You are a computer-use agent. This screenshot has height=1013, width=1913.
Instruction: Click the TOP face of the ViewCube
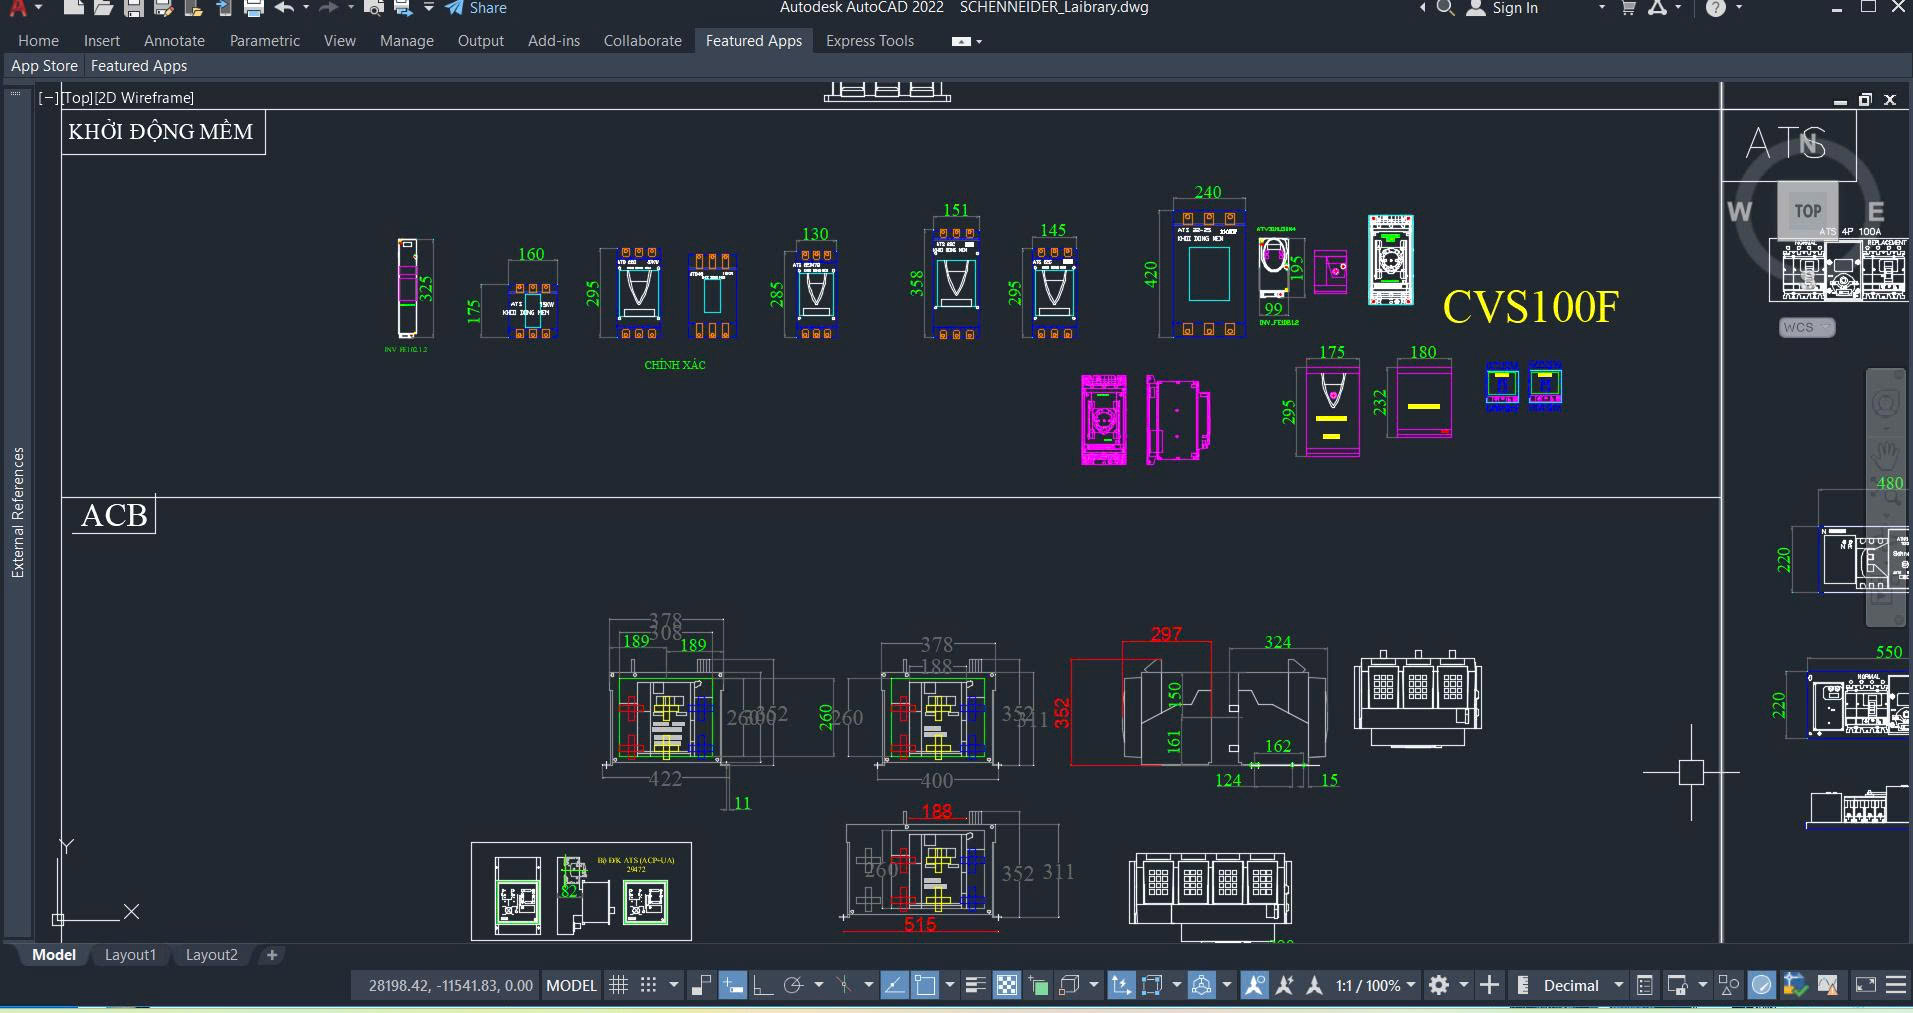(x=1807, y=211)
